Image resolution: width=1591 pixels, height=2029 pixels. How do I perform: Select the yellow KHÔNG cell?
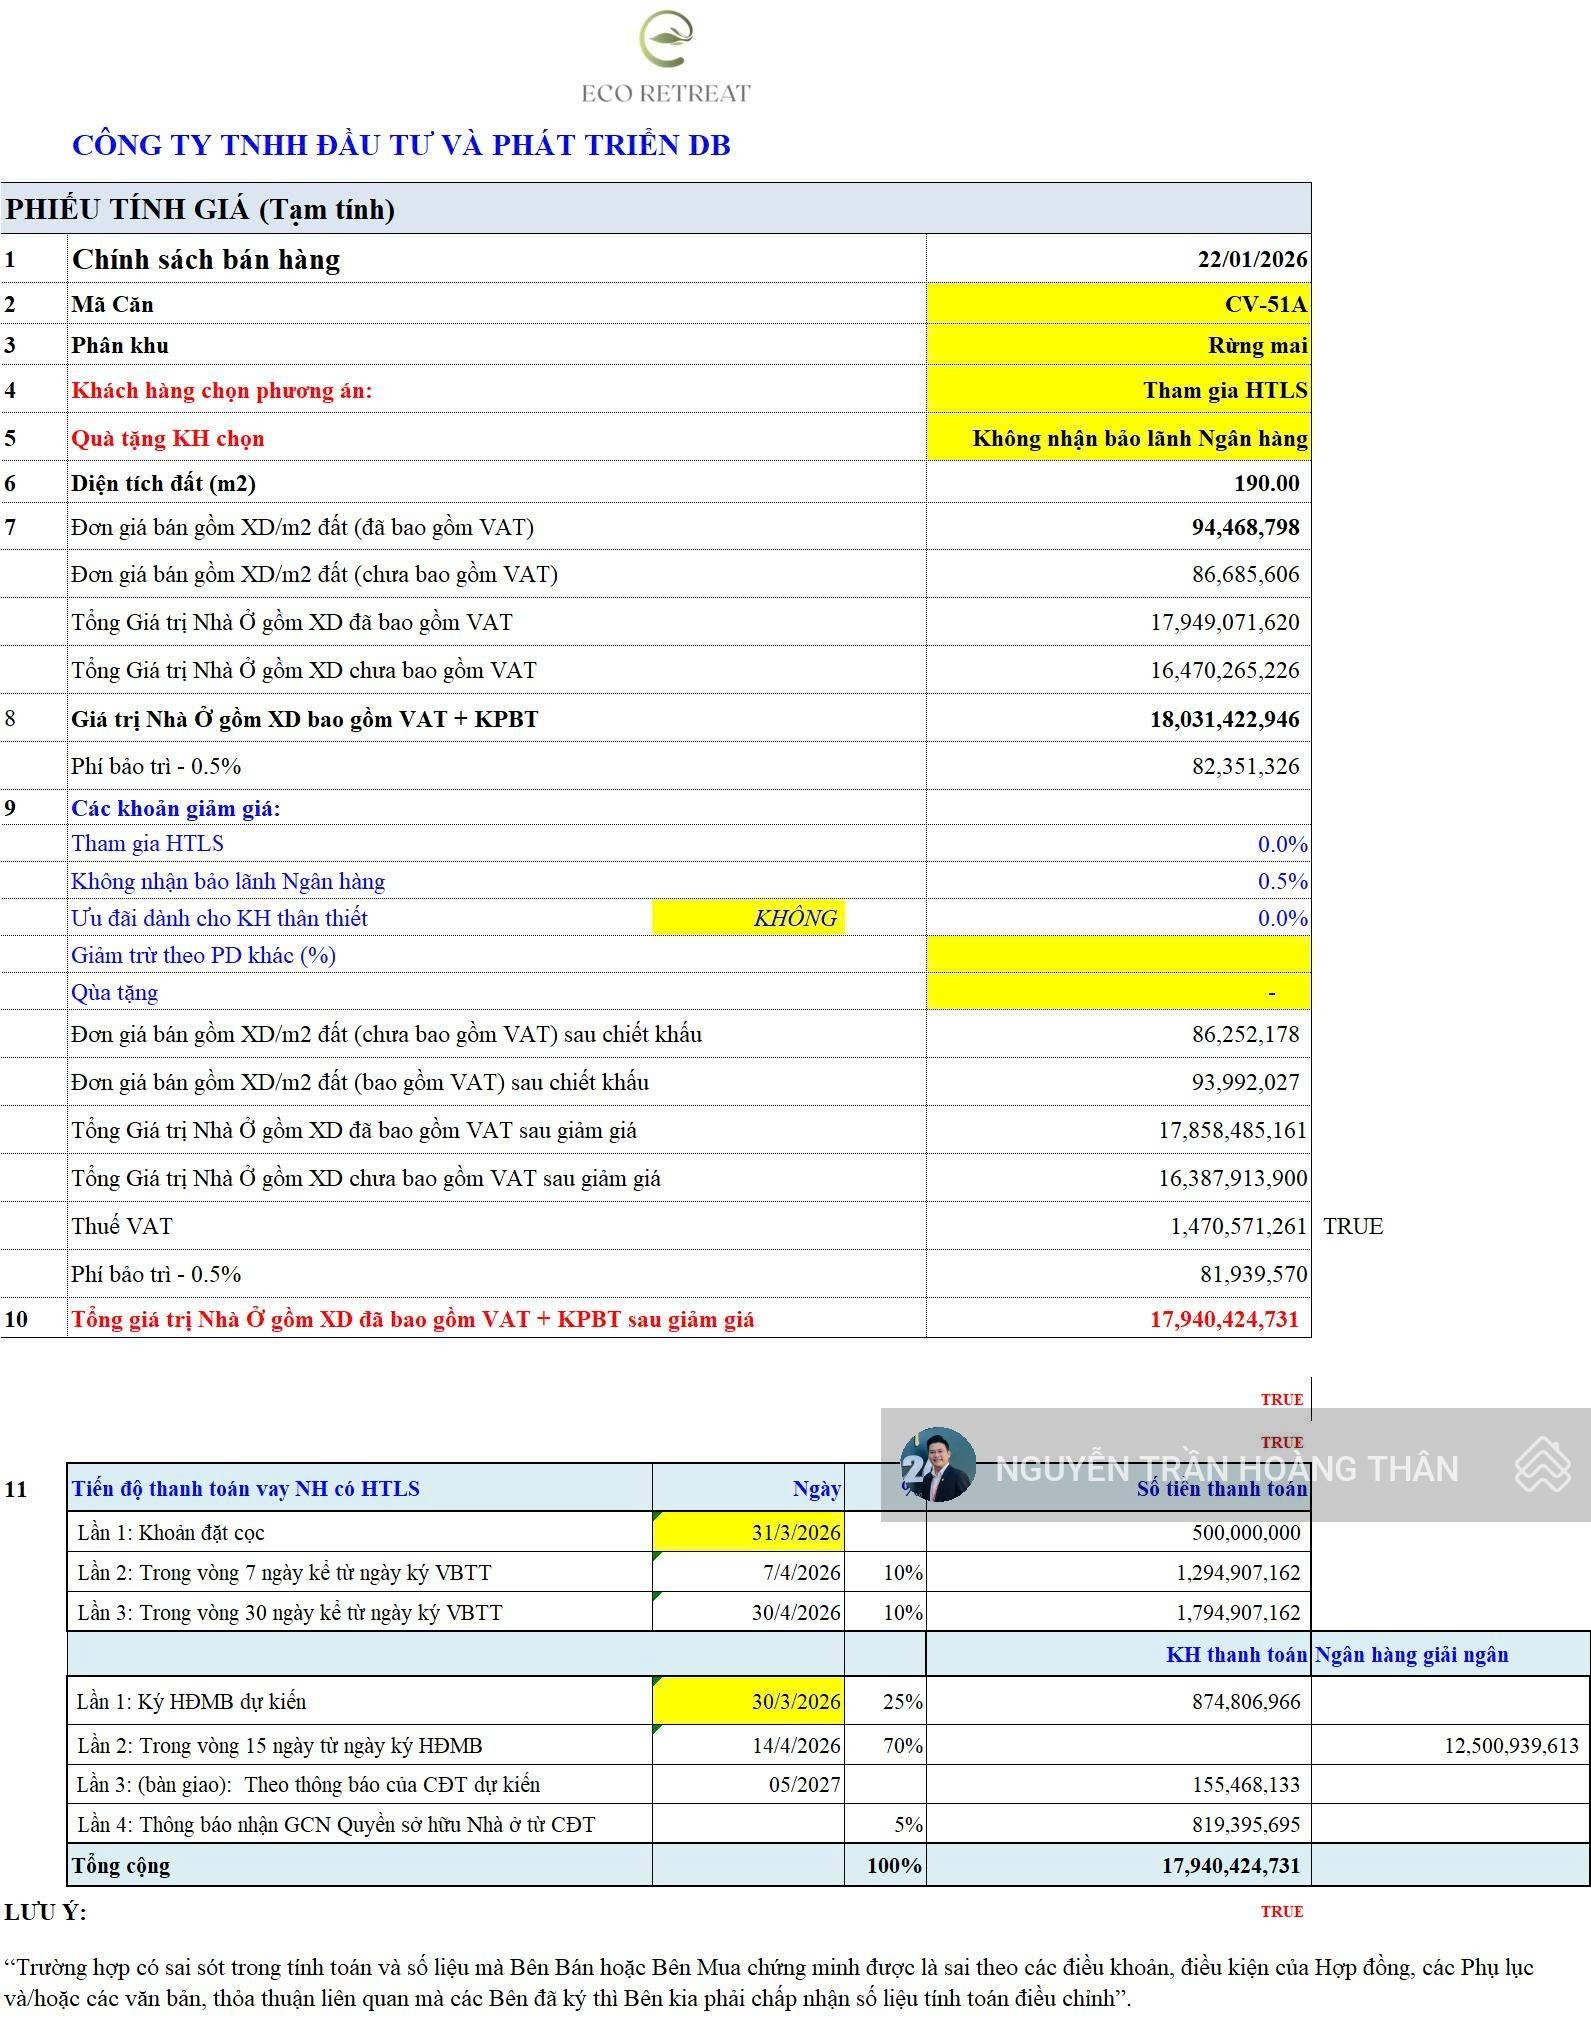748,918
